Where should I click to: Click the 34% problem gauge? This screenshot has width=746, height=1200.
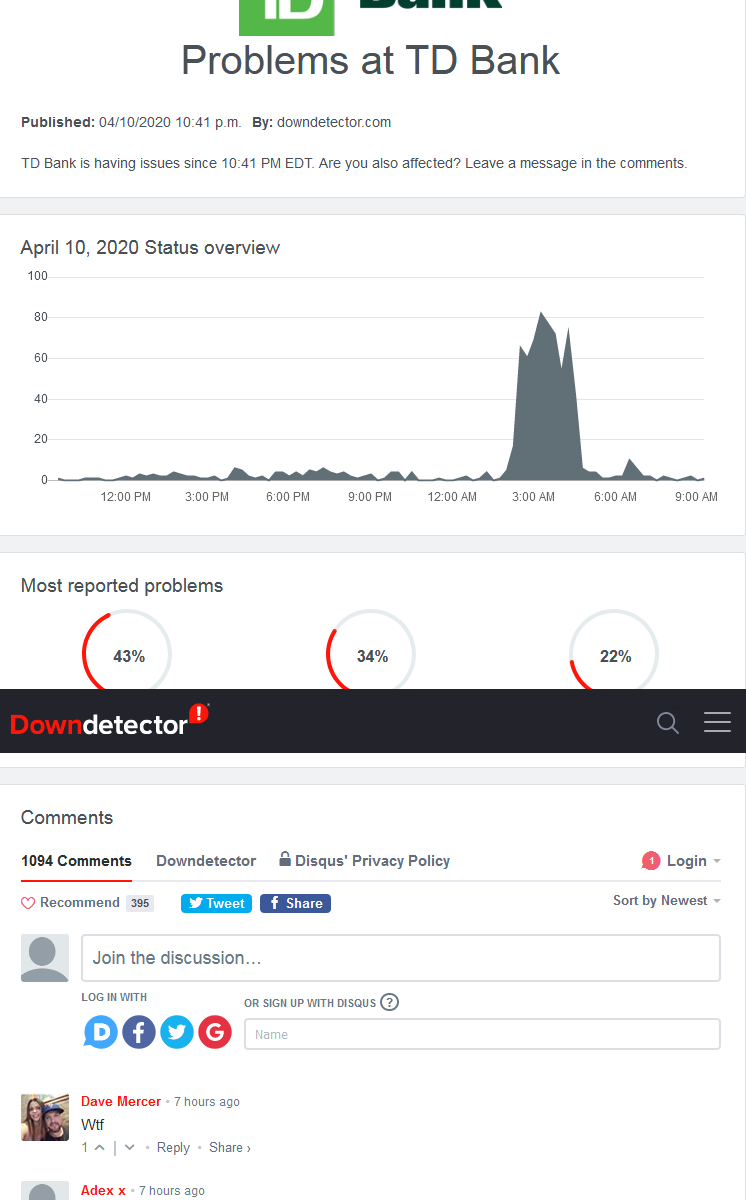coord(371,652)
